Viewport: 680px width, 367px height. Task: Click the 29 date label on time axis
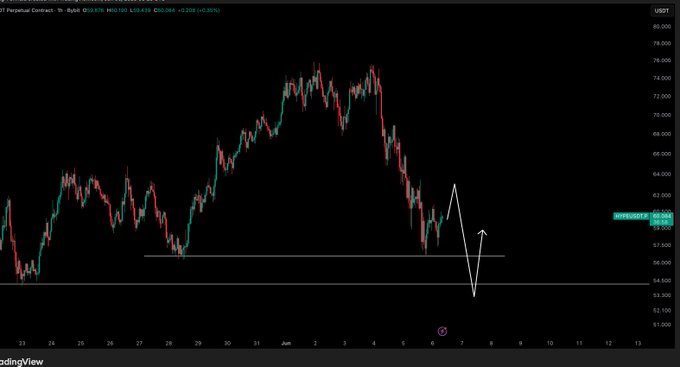coord(198,343)
